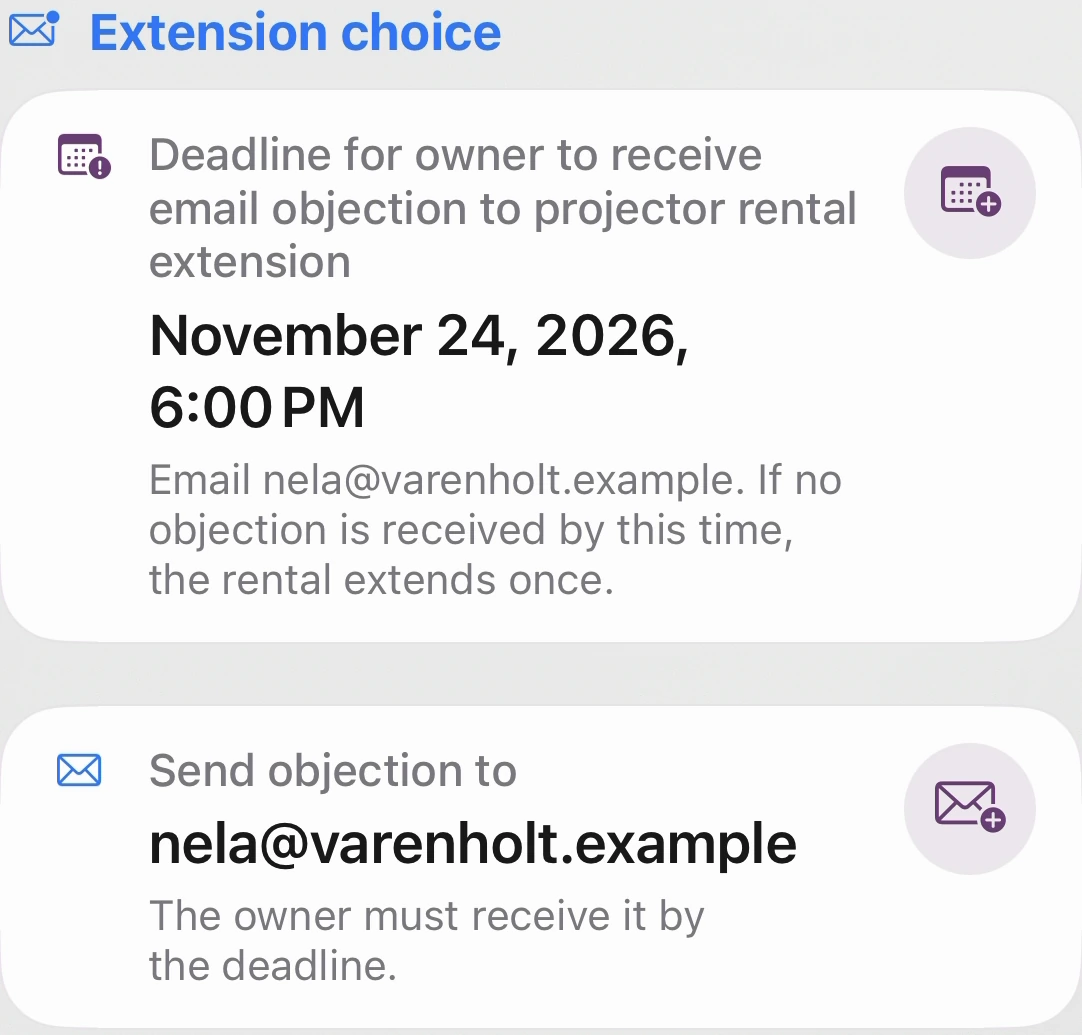Viewport: 1082px width, 1035px height.
Task: Click the unread mail icon beside Extension choice
Action: [x=34, y=29]
